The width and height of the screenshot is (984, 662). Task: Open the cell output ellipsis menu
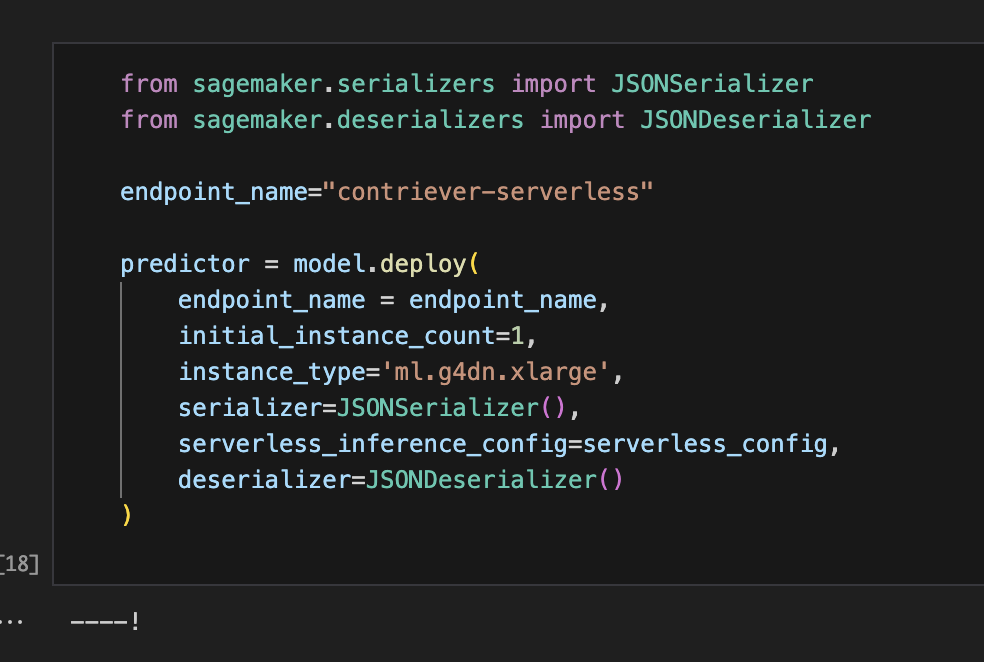[11, 622]
